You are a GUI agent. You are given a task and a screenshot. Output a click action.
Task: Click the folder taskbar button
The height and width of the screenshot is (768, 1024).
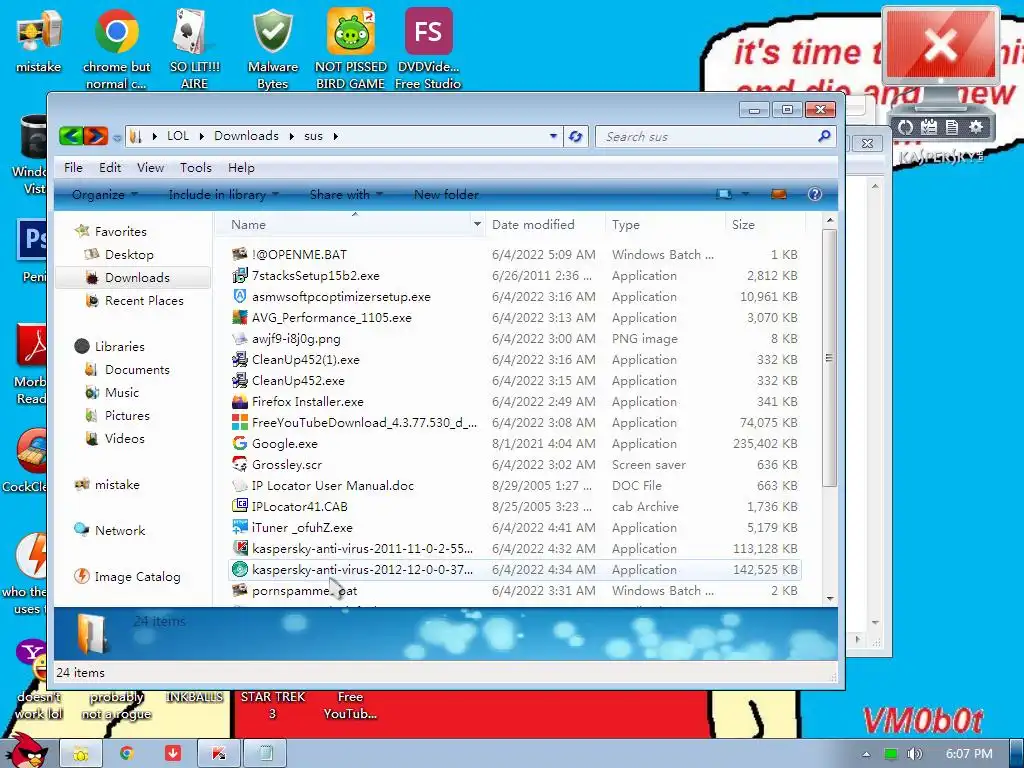pyautogui.click(x=81, y=754)
